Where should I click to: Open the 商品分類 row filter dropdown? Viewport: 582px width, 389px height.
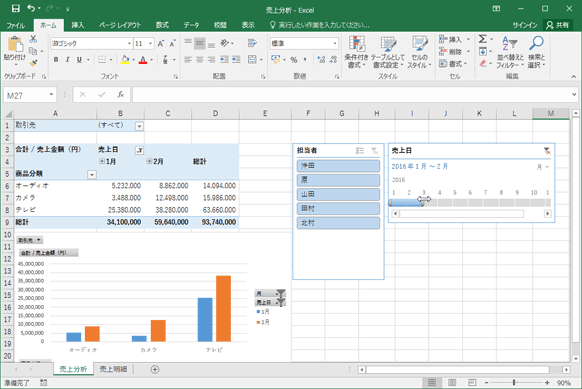click(92, 174)
